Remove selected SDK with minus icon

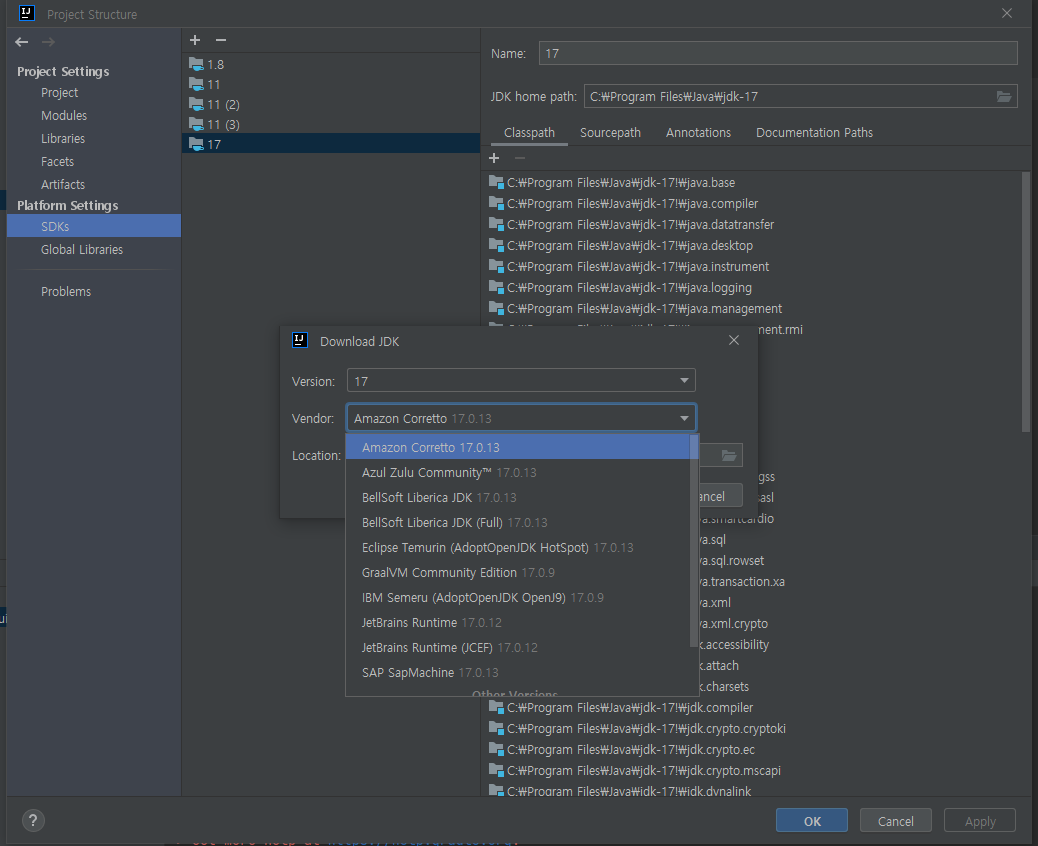(x=221, y=40)
